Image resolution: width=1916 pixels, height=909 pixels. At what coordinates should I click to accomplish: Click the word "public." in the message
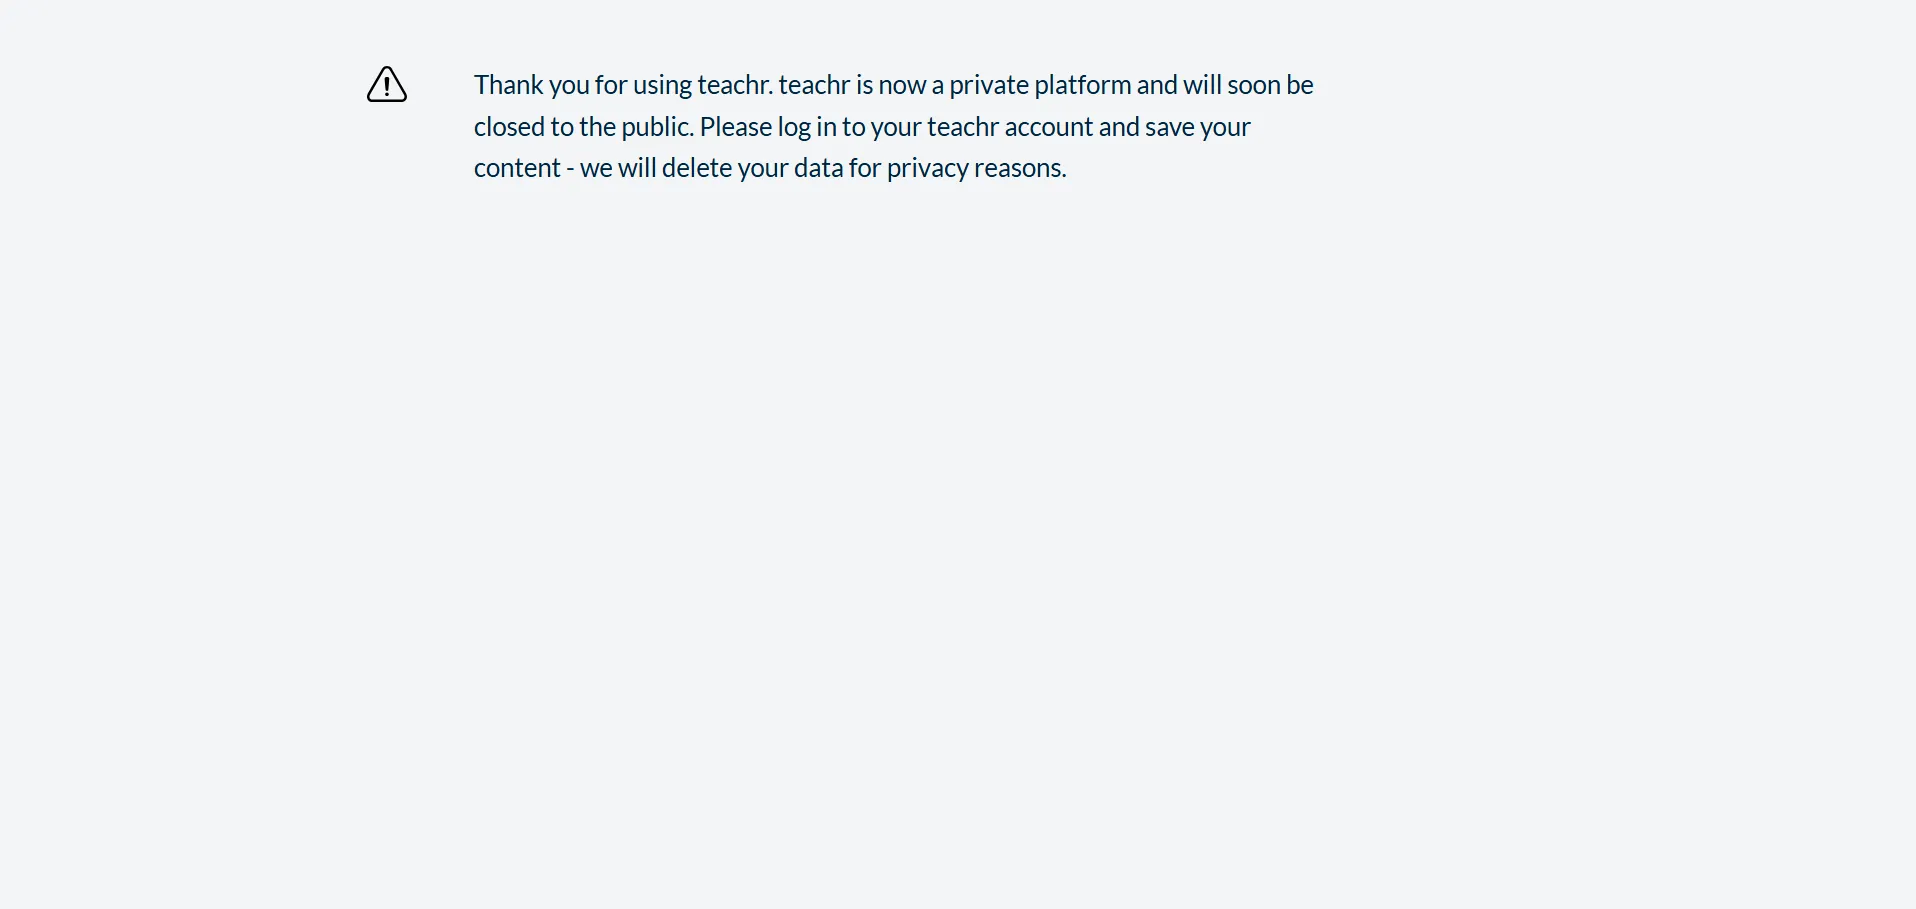(657, 127)
